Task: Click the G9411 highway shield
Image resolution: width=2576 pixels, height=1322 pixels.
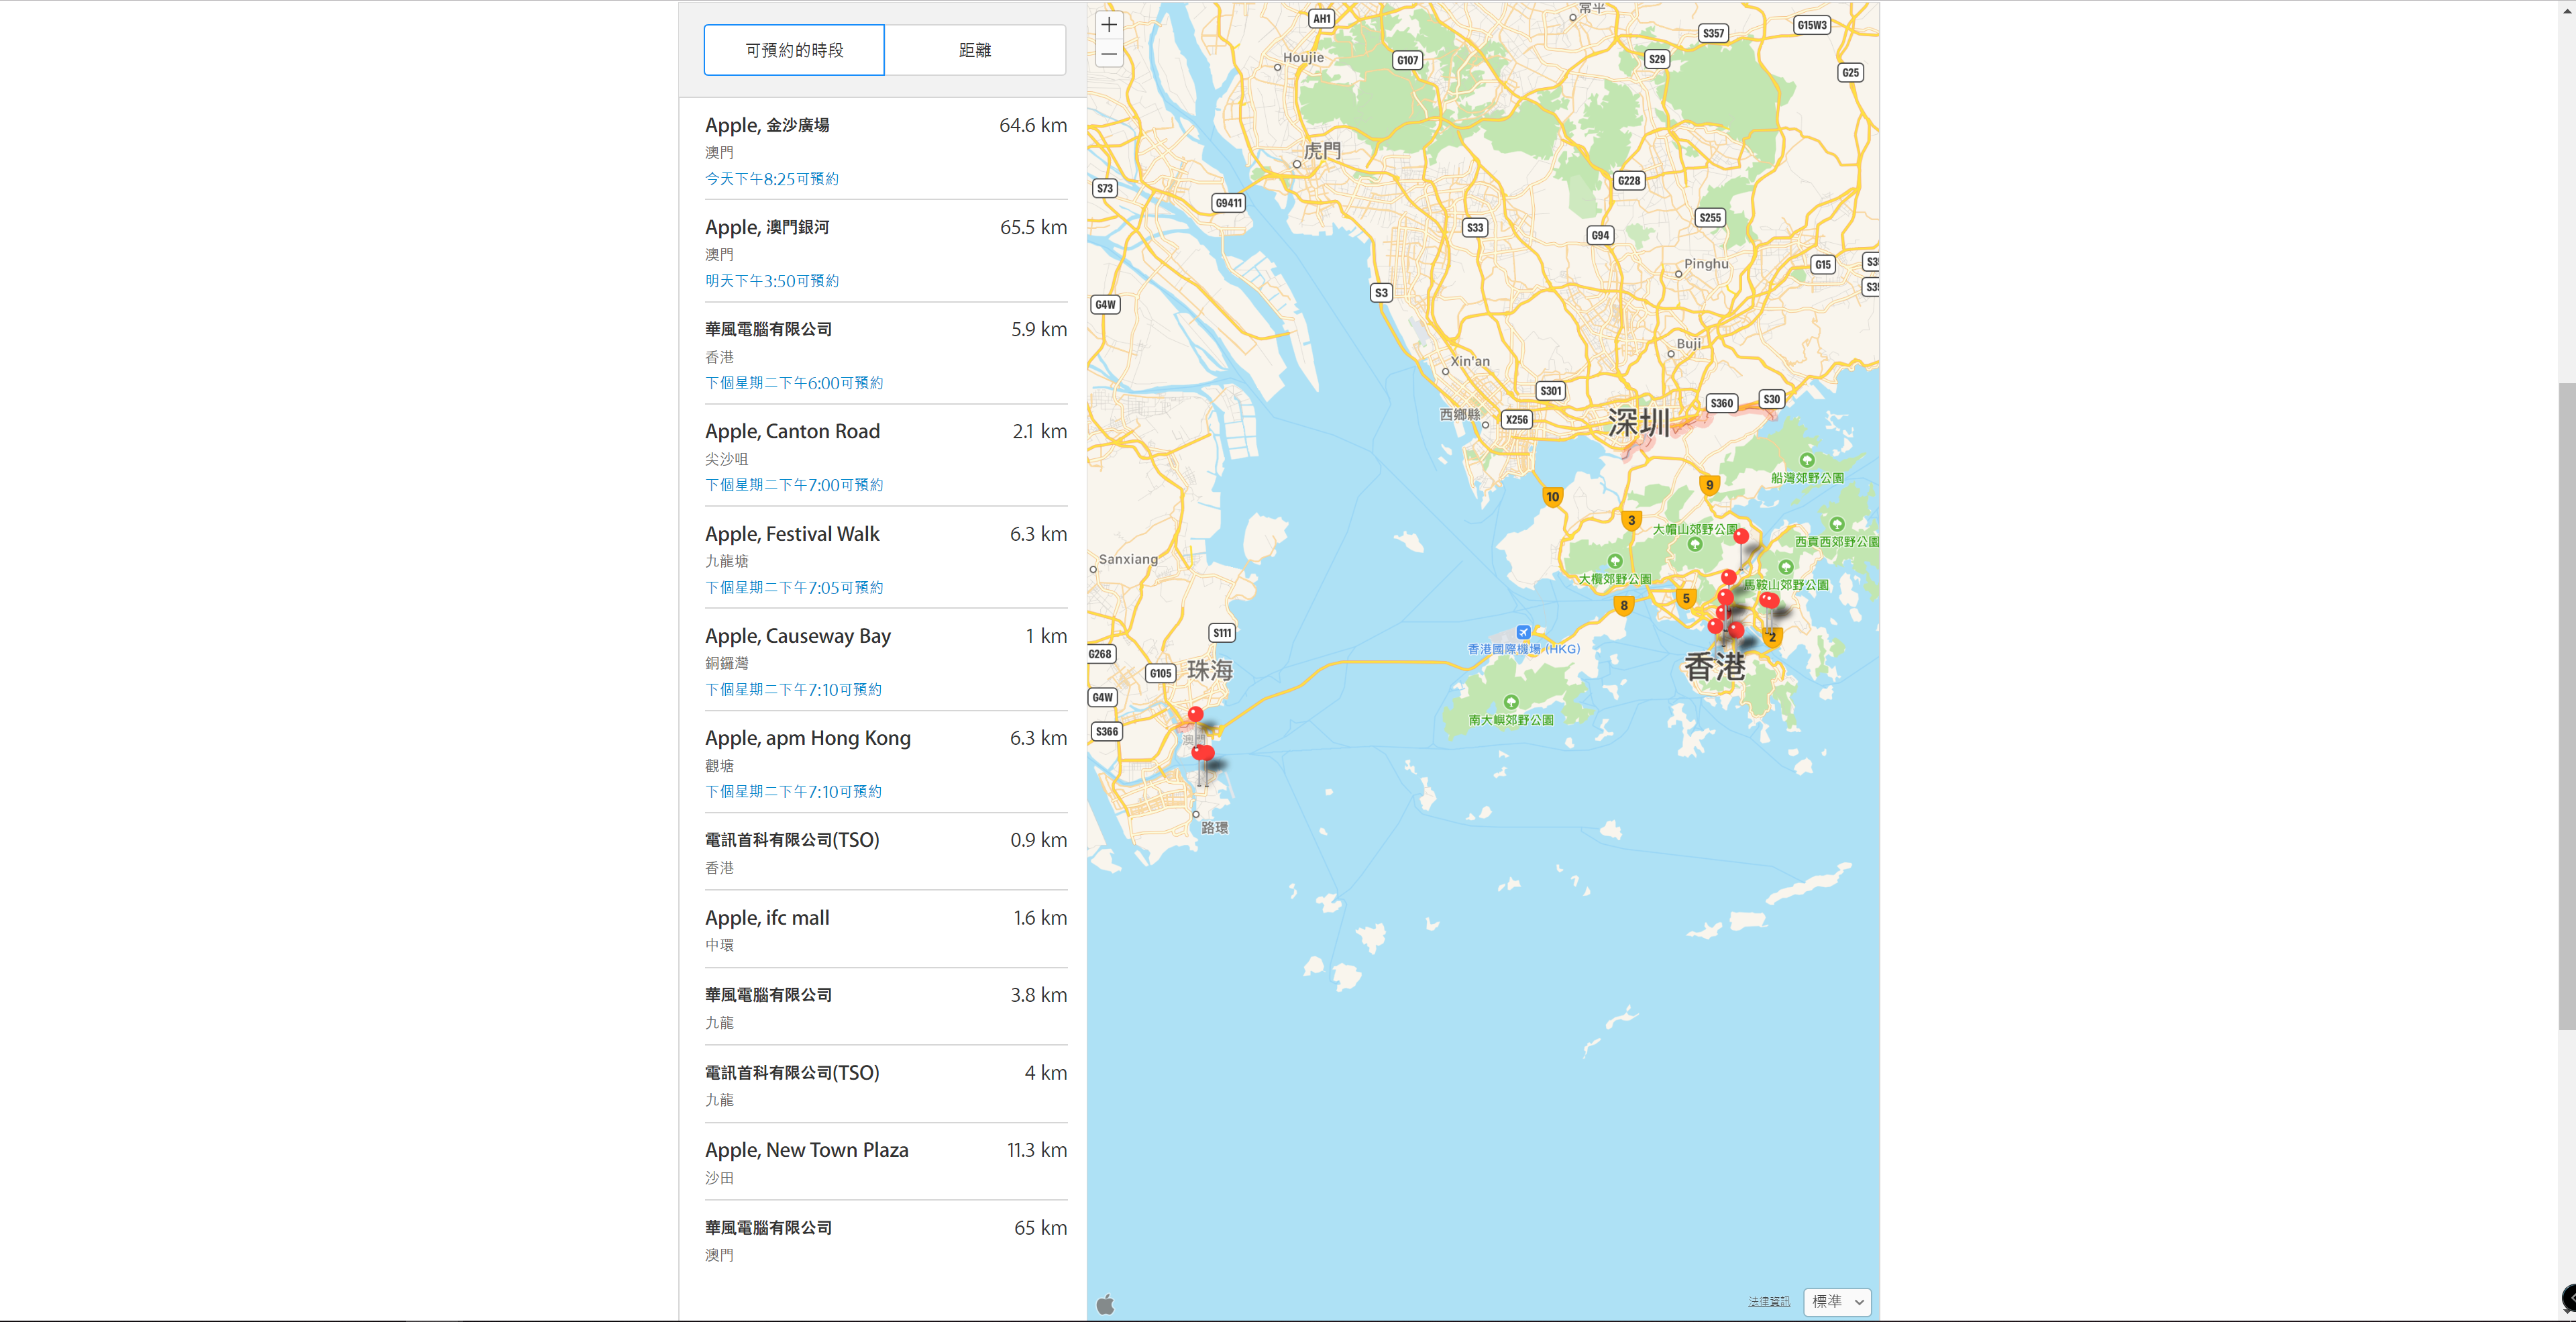Action: (1229, 203)
